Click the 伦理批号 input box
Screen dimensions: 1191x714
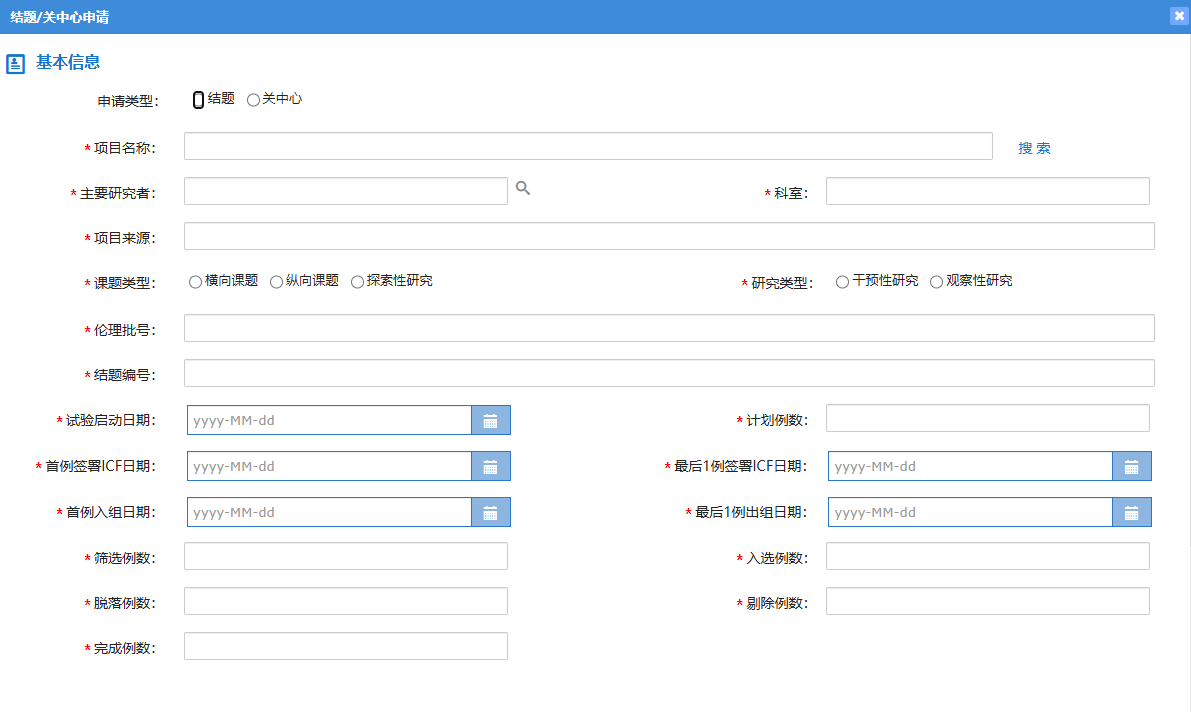point(669,328)
